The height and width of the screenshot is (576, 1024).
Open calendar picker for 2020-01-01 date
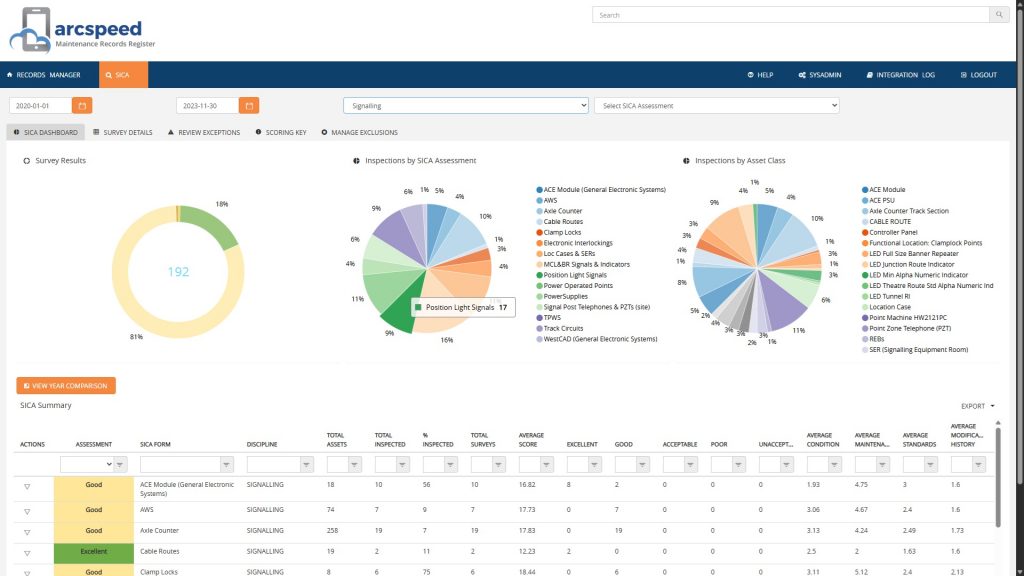[82, 105]
